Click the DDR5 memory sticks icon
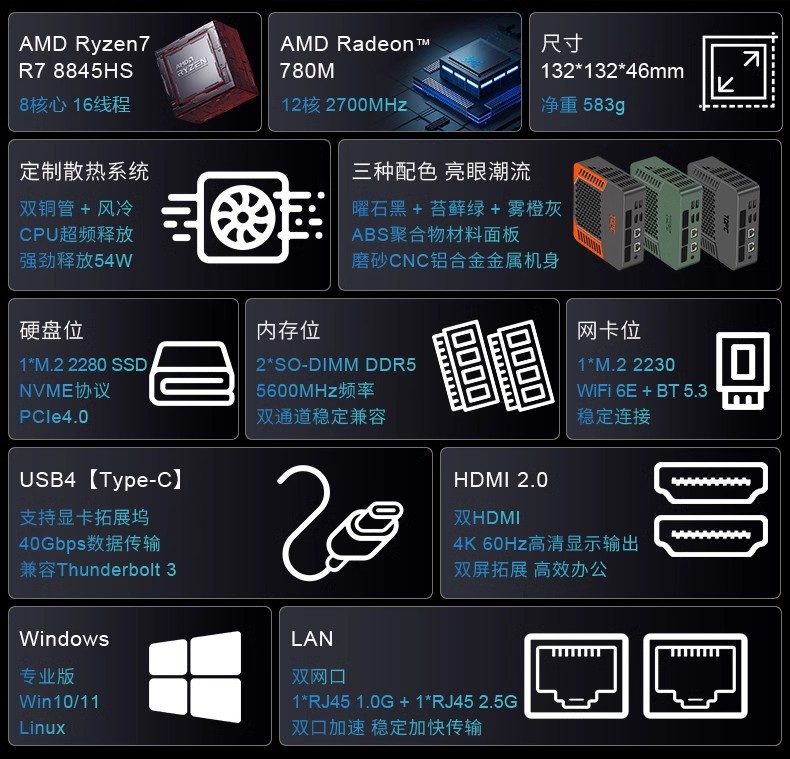 point(493,366)
